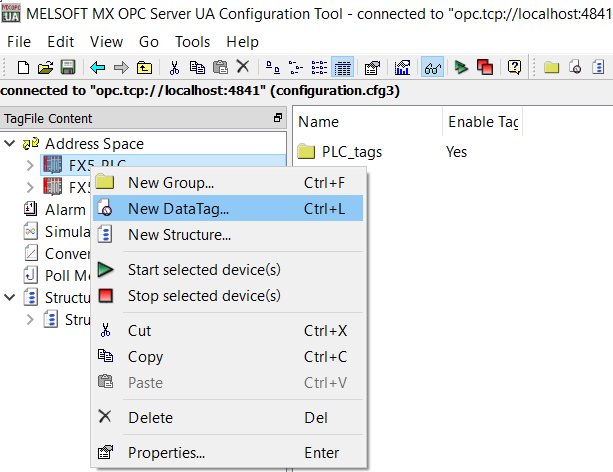Go back with the left arrow icon
Viewport: 613px width, 472px height.
pos(98,68)
